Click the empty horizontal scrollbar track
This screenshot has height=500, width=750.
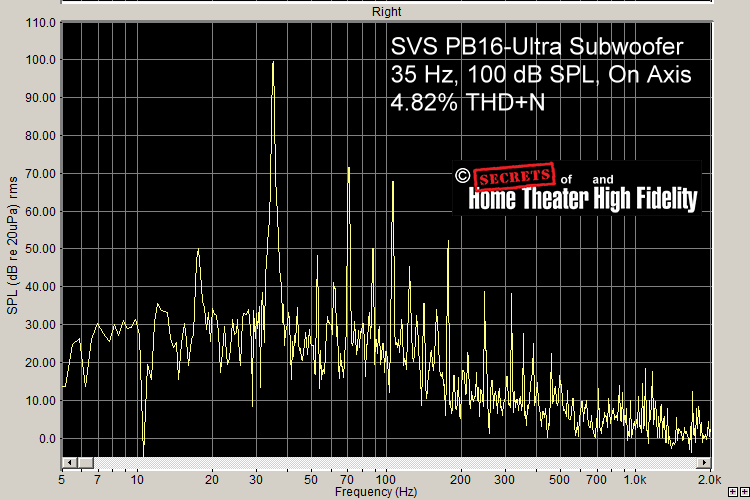pyautogui.click(x=400, y=462)
